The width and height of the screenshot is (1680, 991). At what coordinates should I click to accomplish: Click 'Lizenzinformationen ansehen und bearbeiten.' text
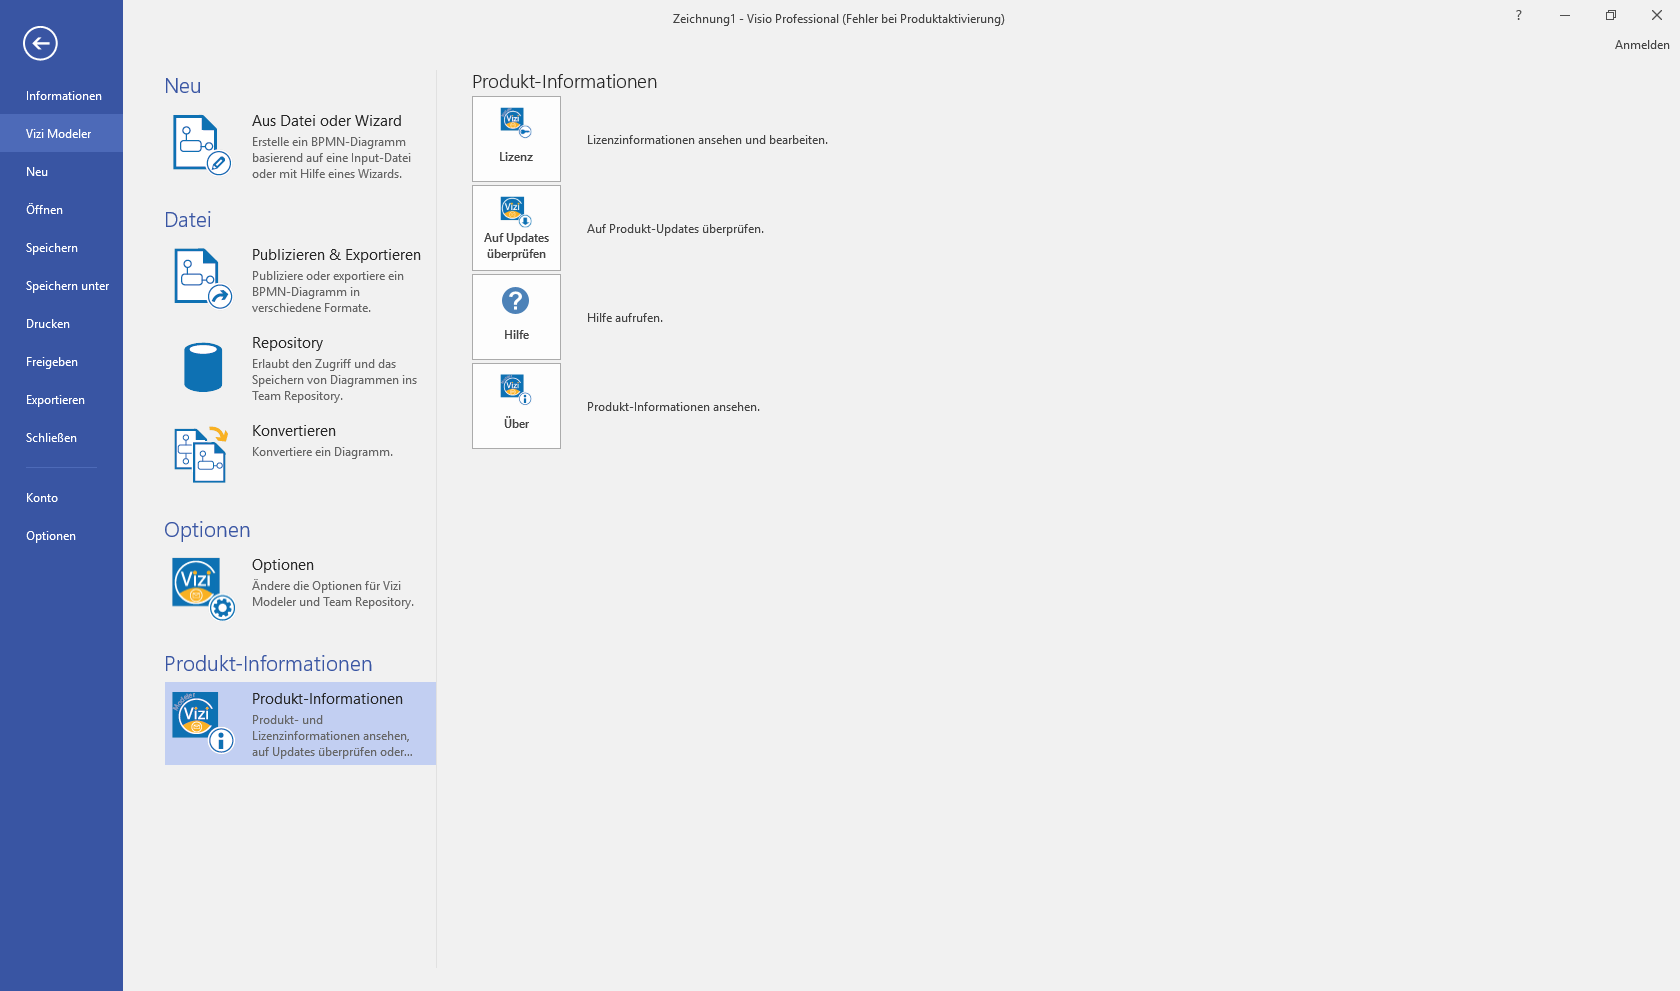point(707,140)
